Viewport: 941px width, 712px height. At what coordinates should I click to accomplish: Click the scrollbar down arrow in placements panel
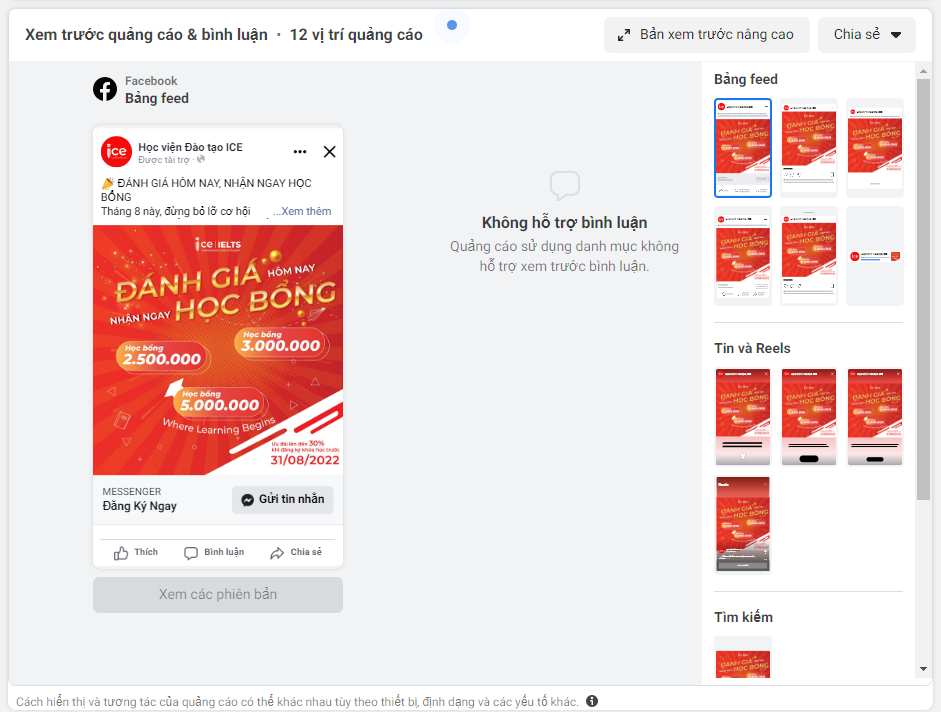tap(923, 669)
